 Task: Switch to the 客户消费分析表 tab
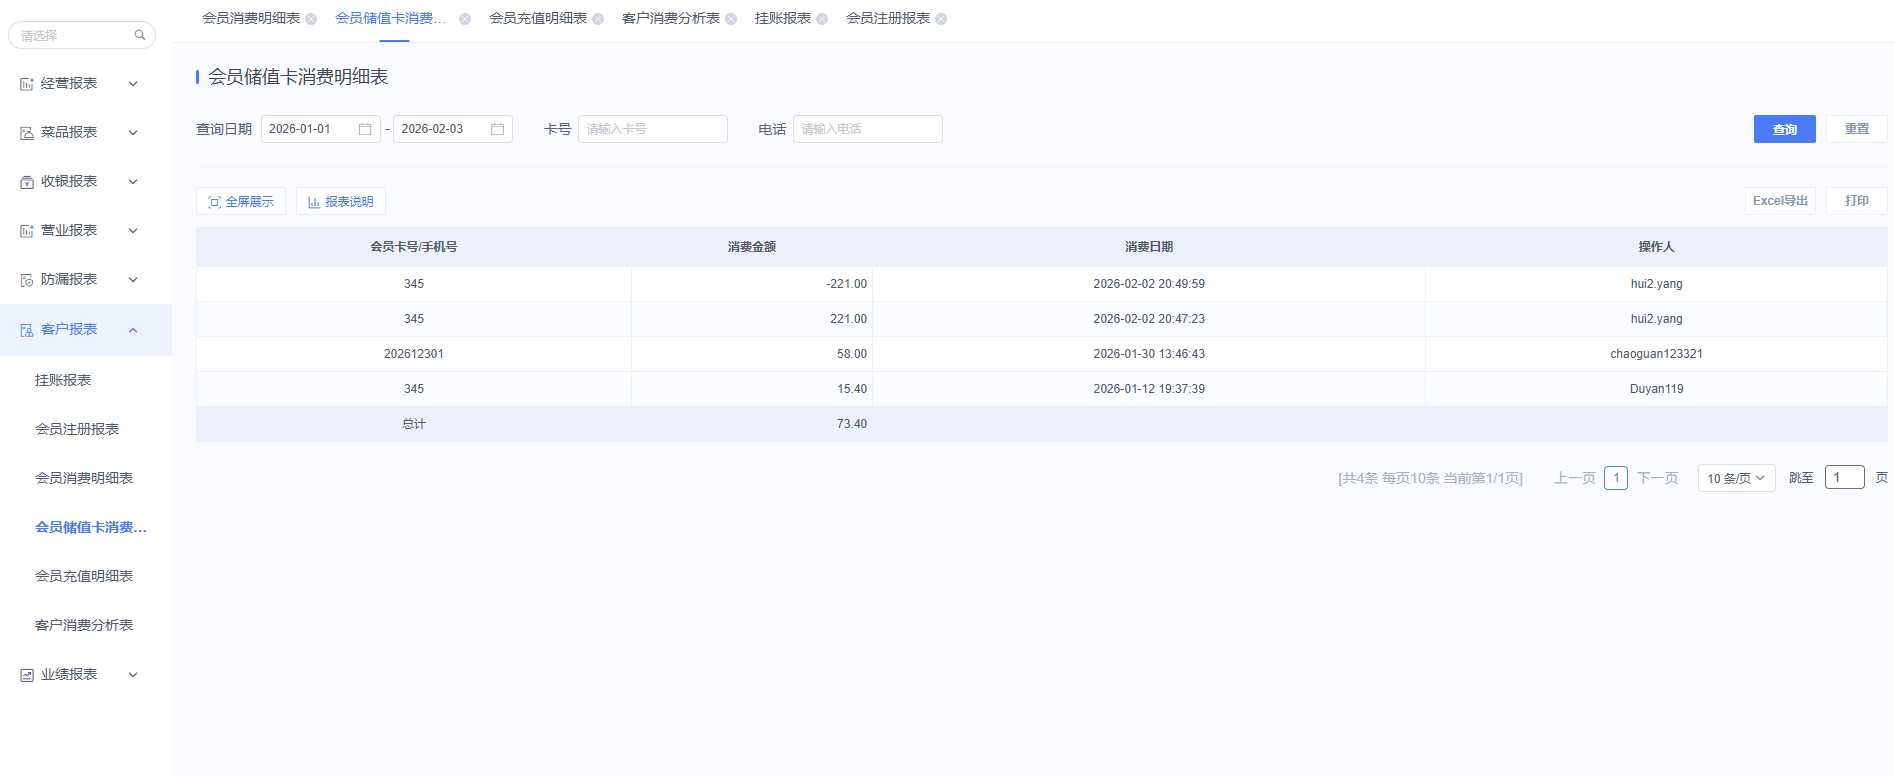[x=671, y=18]
